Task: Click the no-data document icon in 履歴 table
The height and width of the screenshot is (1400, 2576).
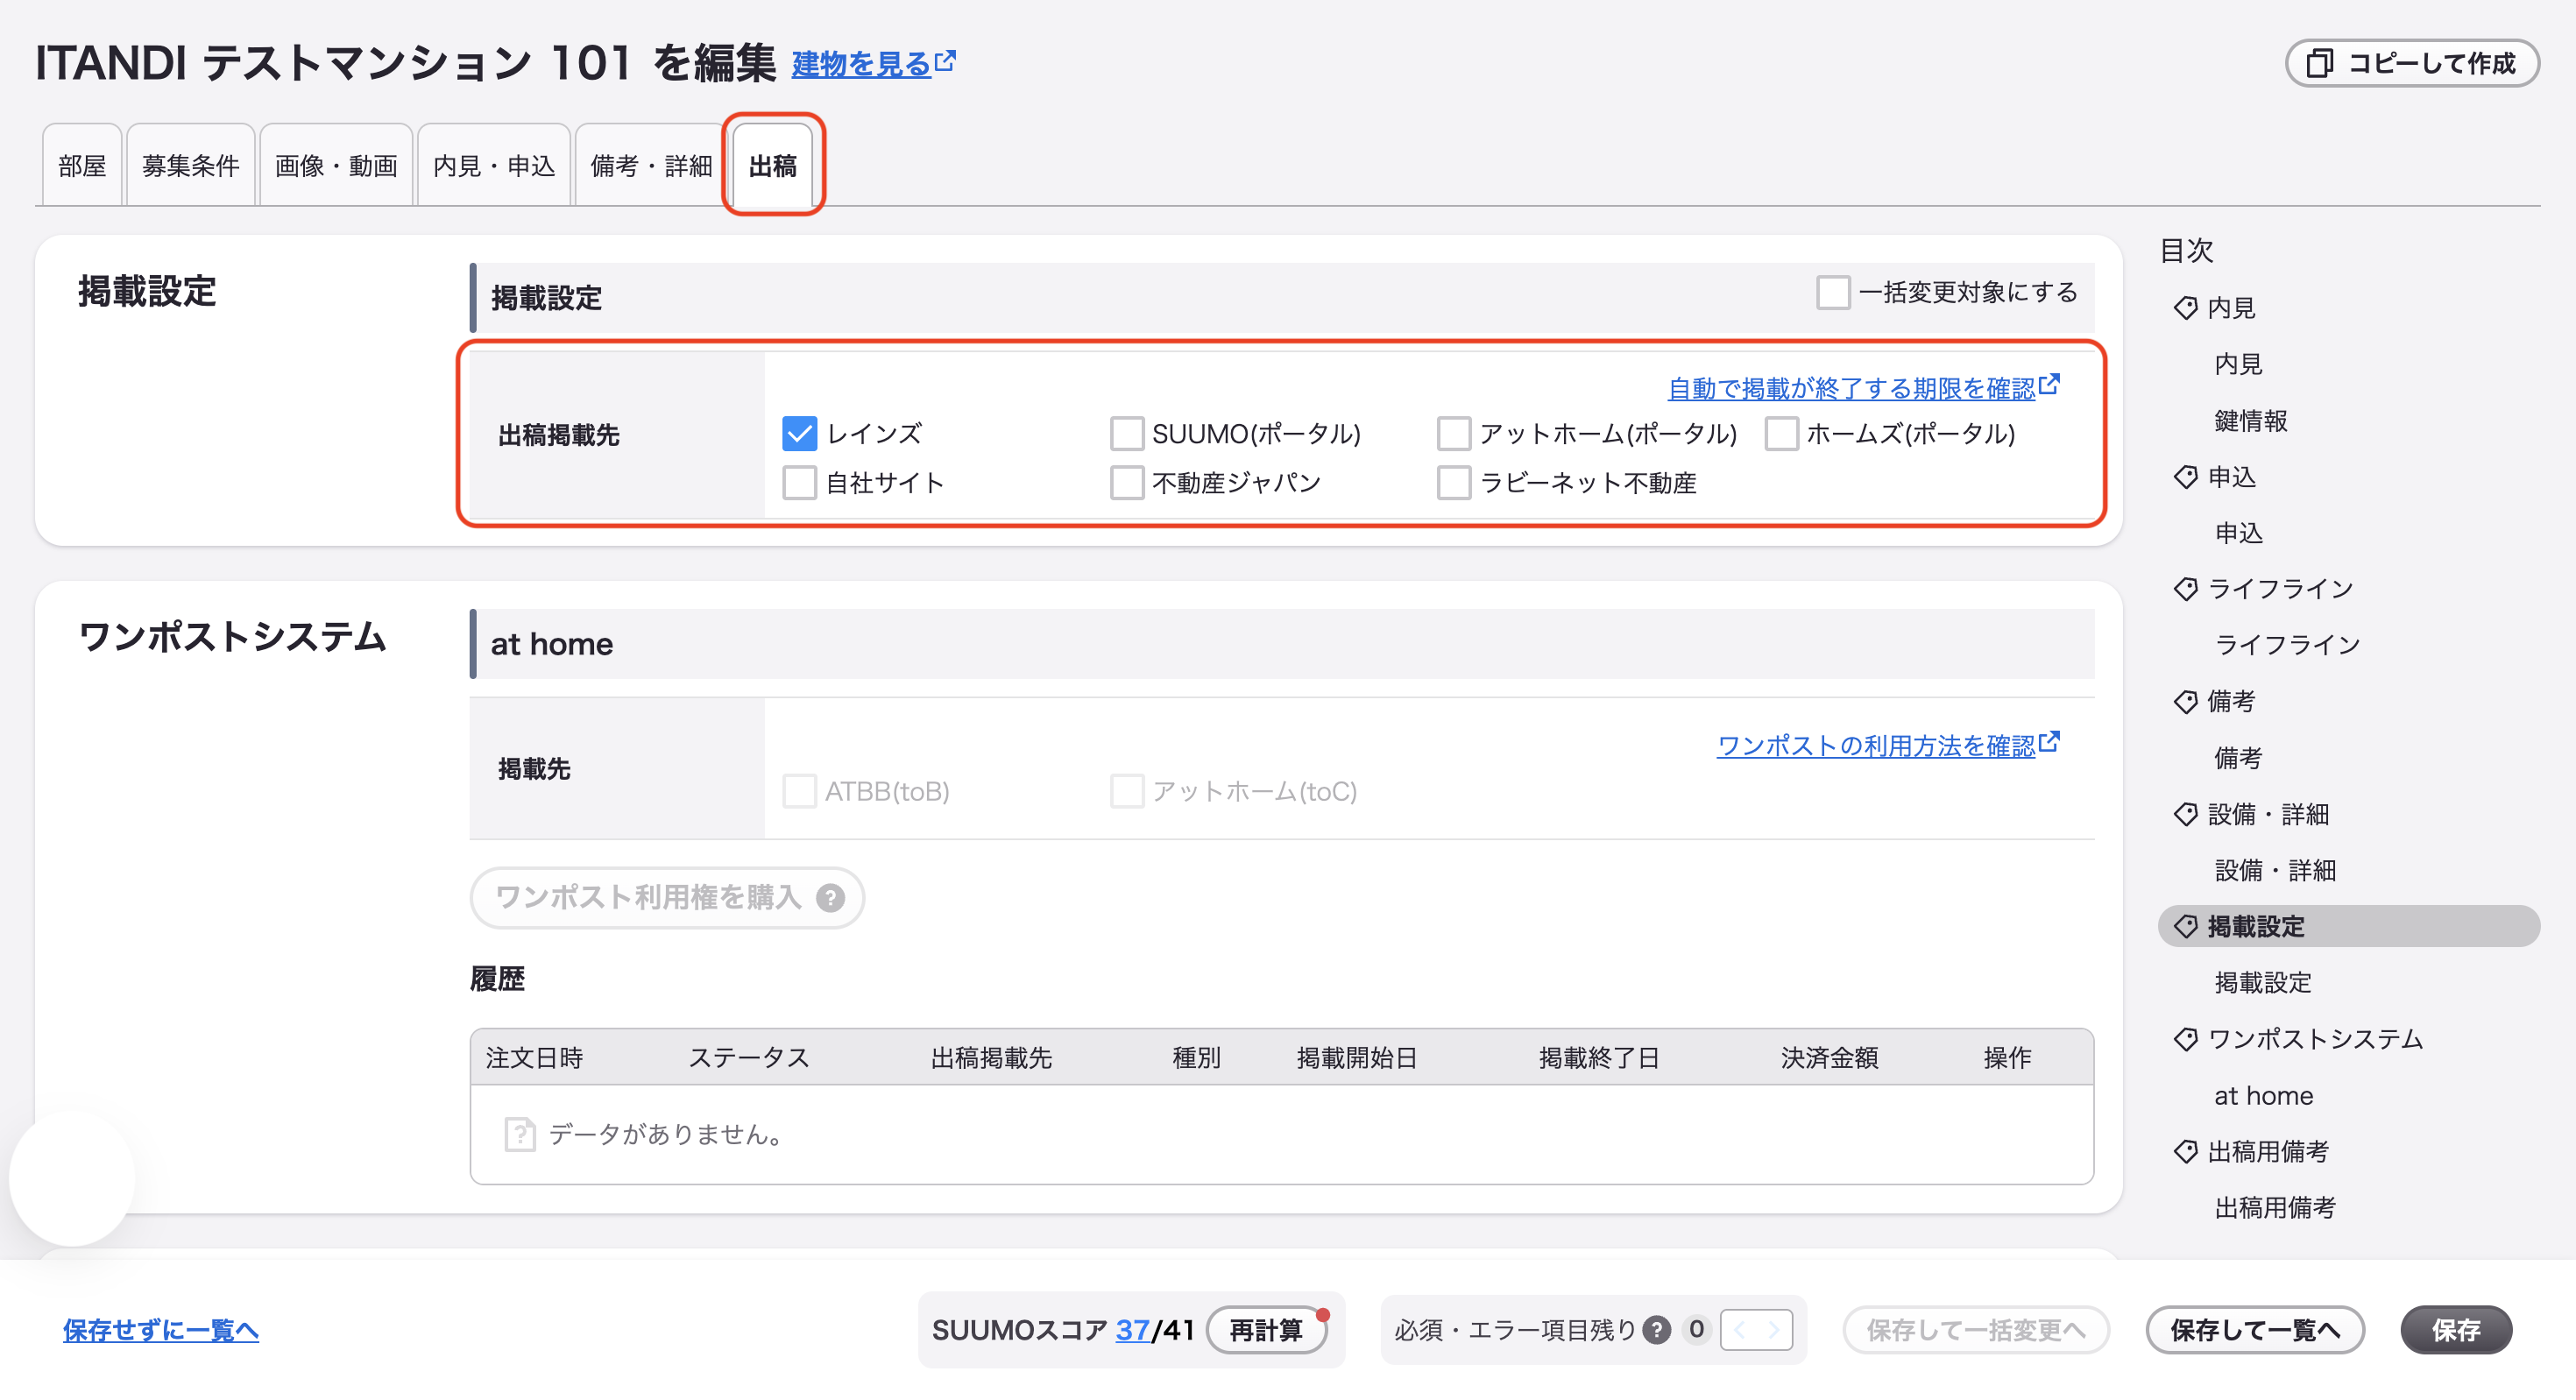Action: pyautogui.click(x=520, y=1134)
